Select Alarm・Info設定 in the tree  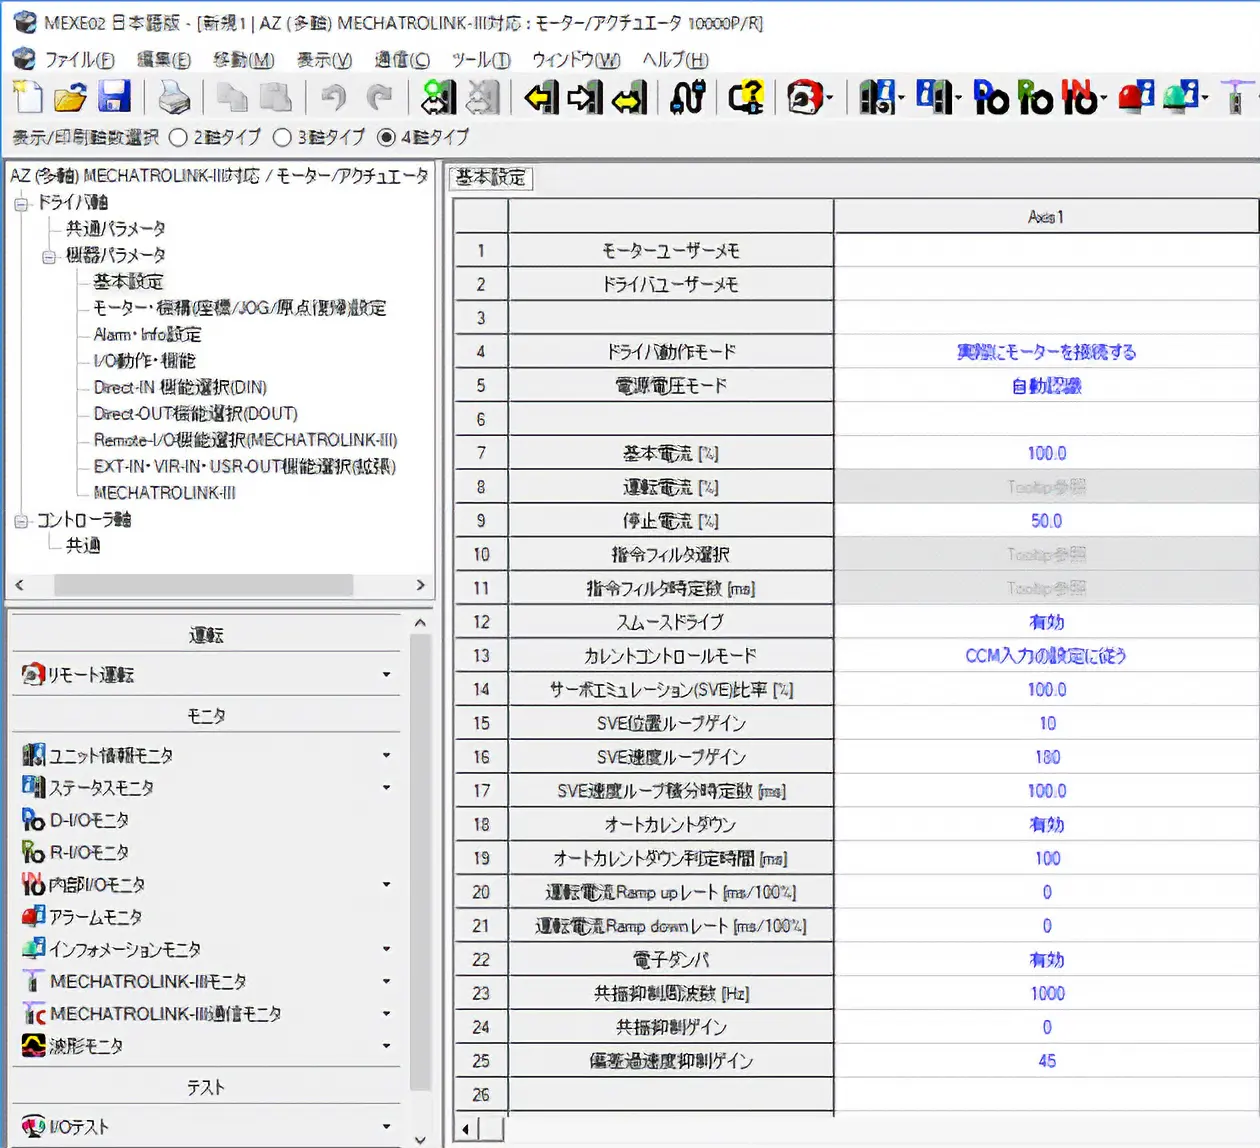point(147,335)
